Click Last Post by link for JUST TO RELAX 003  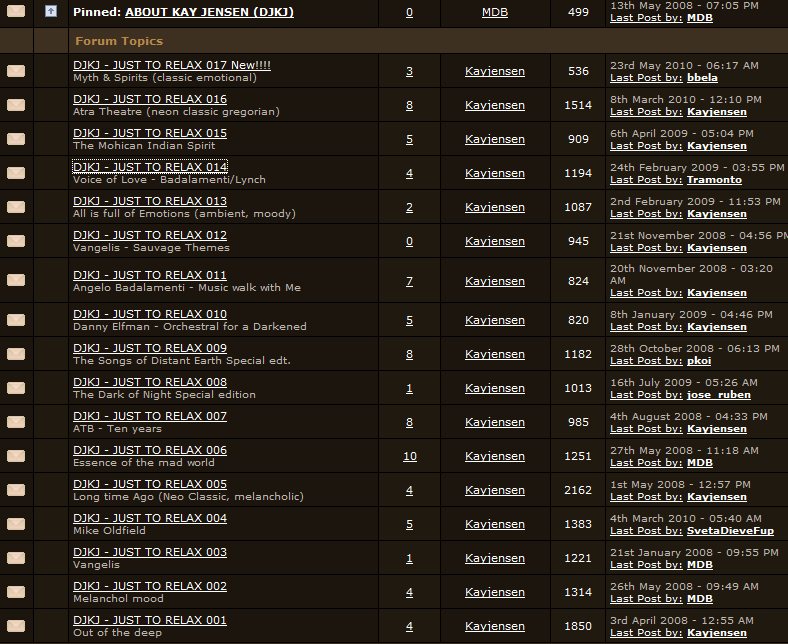coord(646,565)
